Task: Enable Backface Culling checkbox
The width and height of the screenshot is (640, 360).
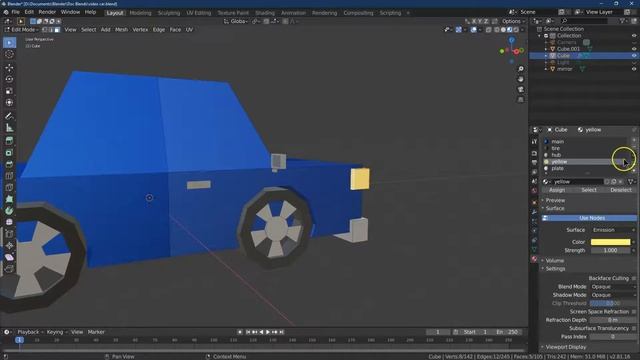Action: tap(634, 278)
